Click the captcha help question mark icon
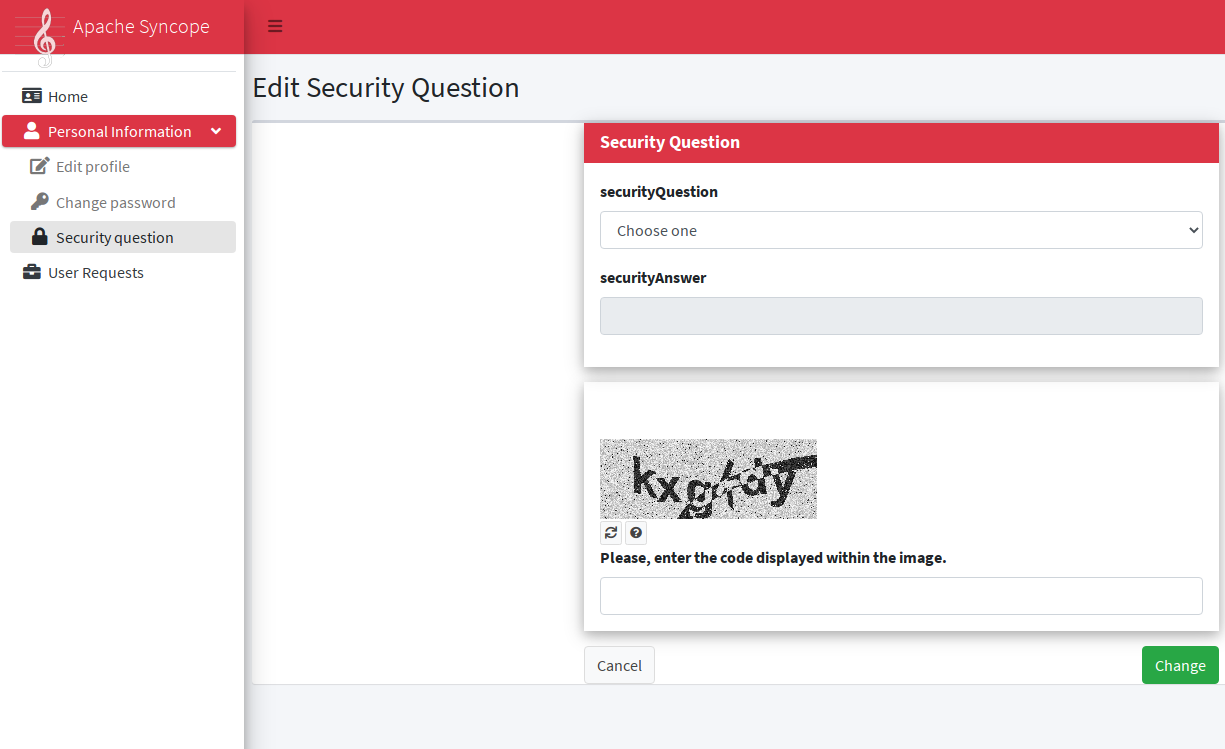The image size is (1225, 749). 636,533
